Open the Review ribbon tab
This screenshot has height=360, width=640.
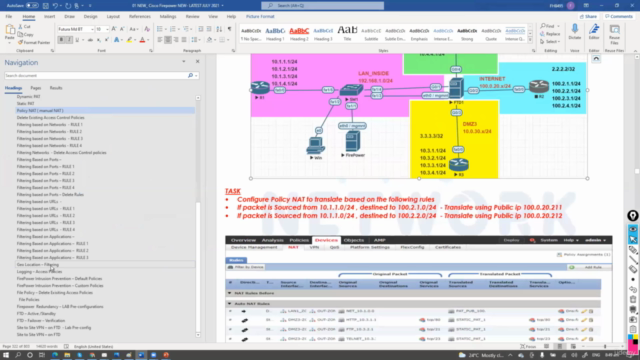tap(192, 17)
